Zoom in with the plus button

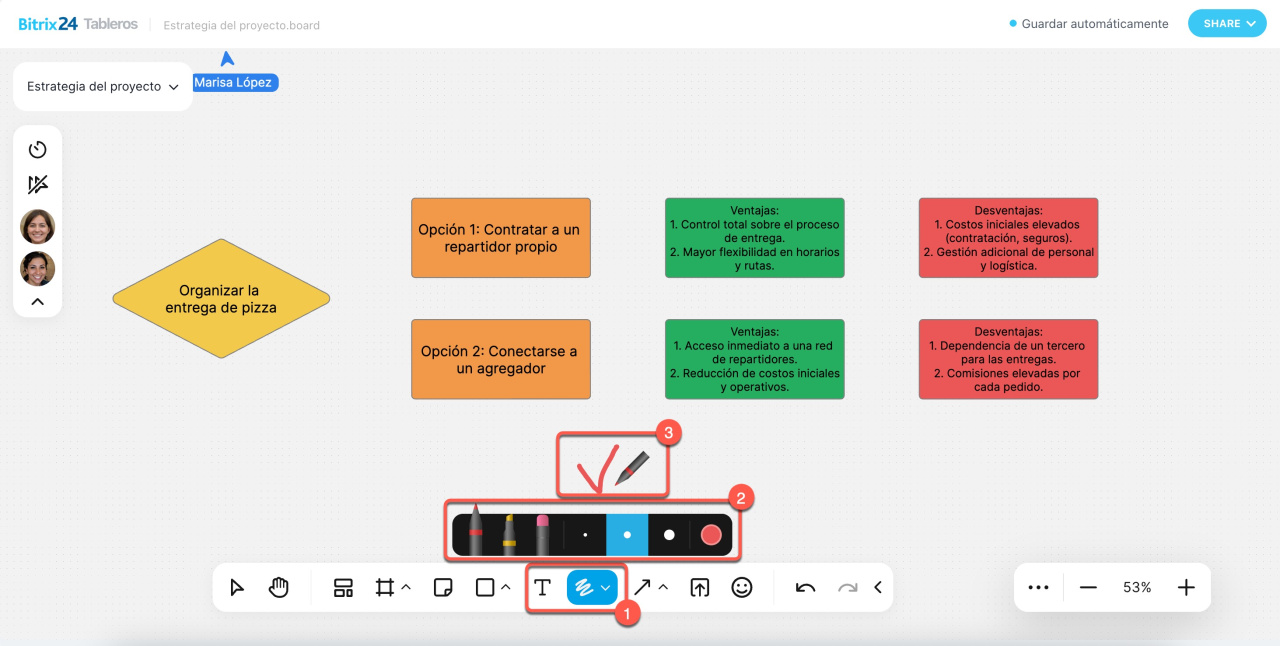point(1186,587)
